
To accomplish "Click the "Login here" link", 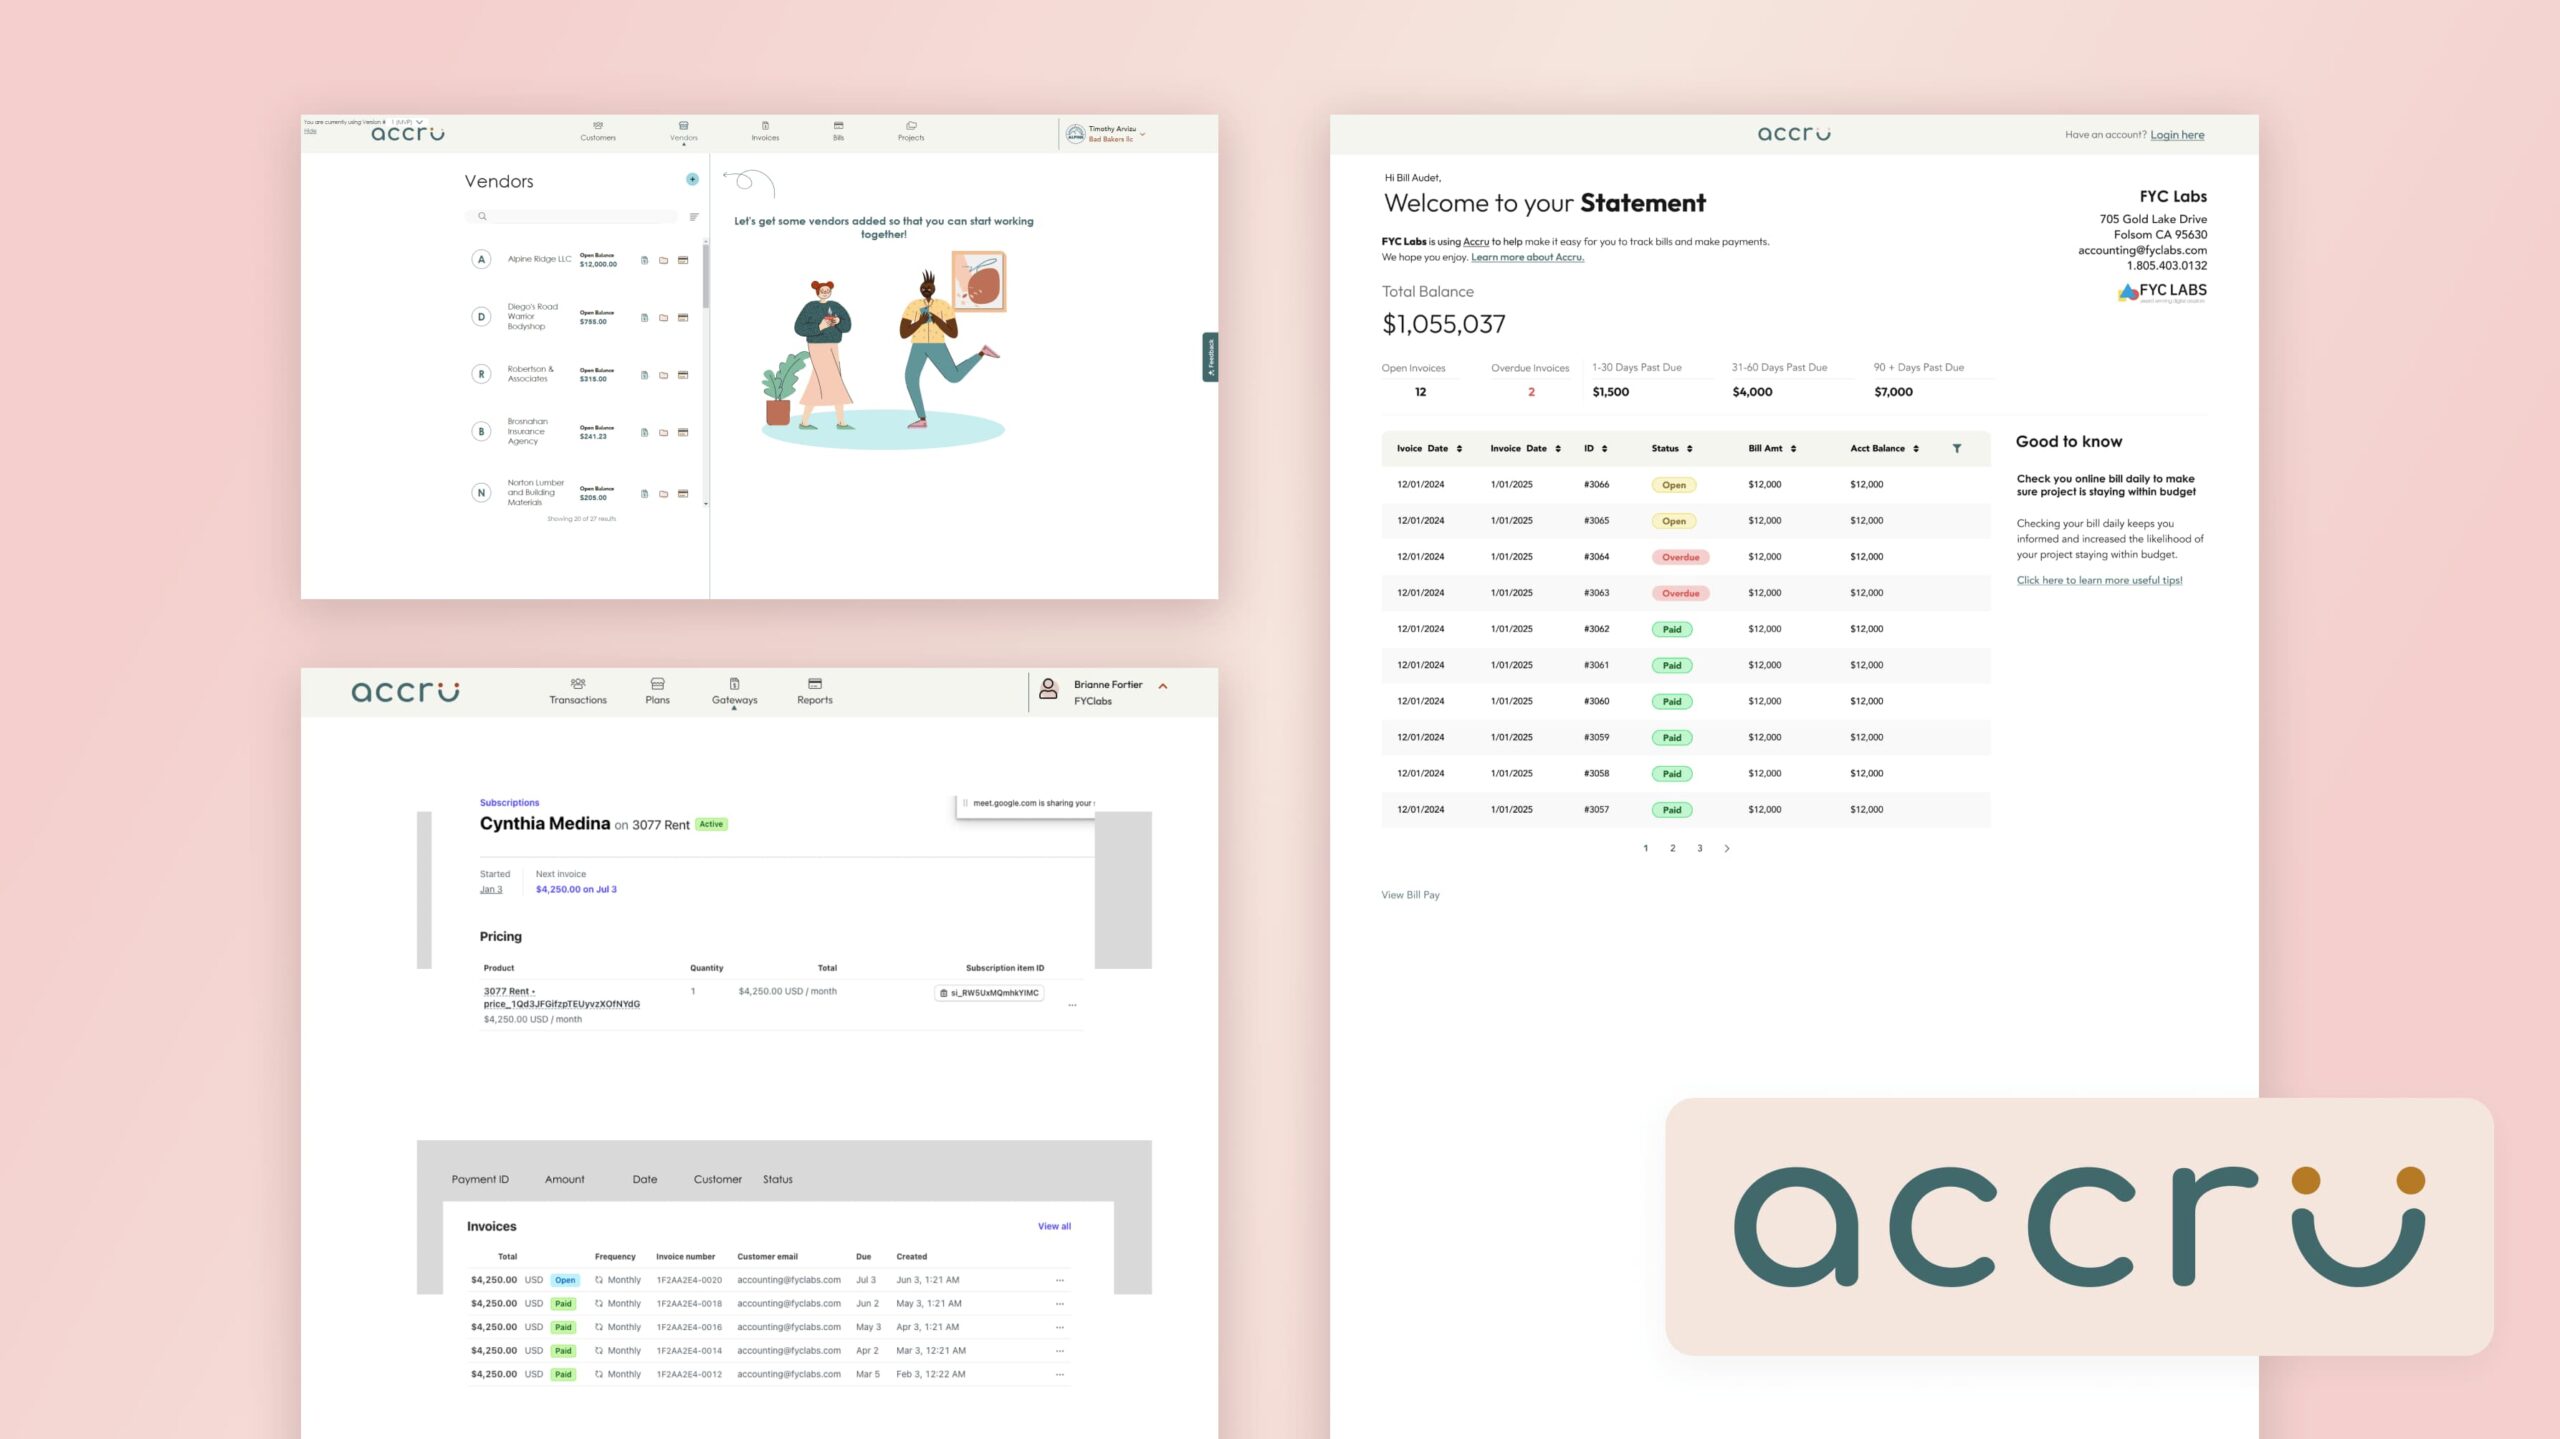I will point(2177,135).
